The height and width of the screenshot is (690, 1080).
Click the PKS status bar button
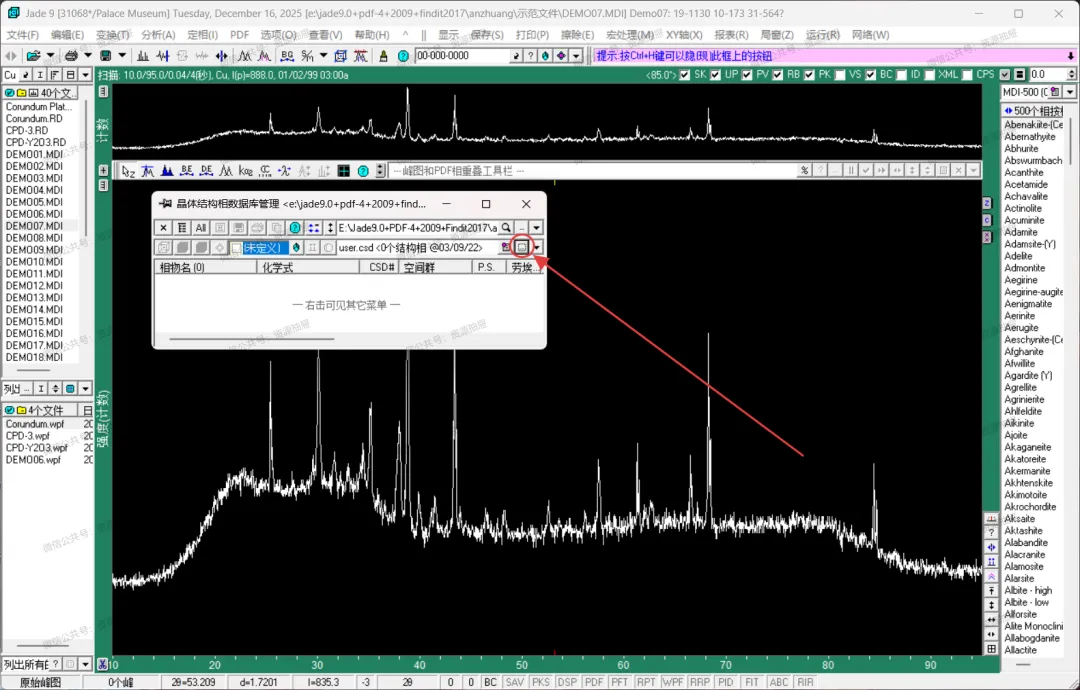pos(541,682)
